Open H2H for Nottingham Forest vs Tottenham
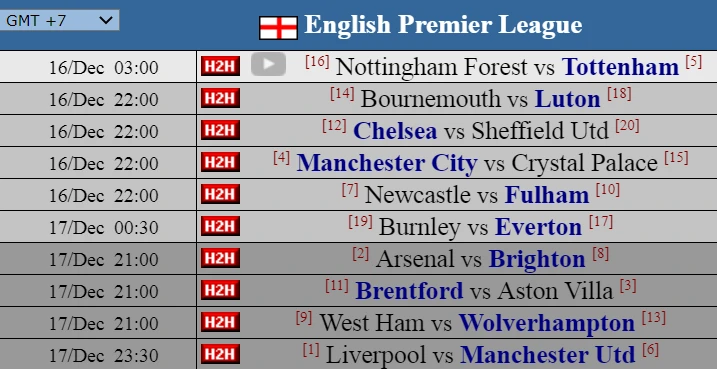717x369 pixels. coord(220,67)
